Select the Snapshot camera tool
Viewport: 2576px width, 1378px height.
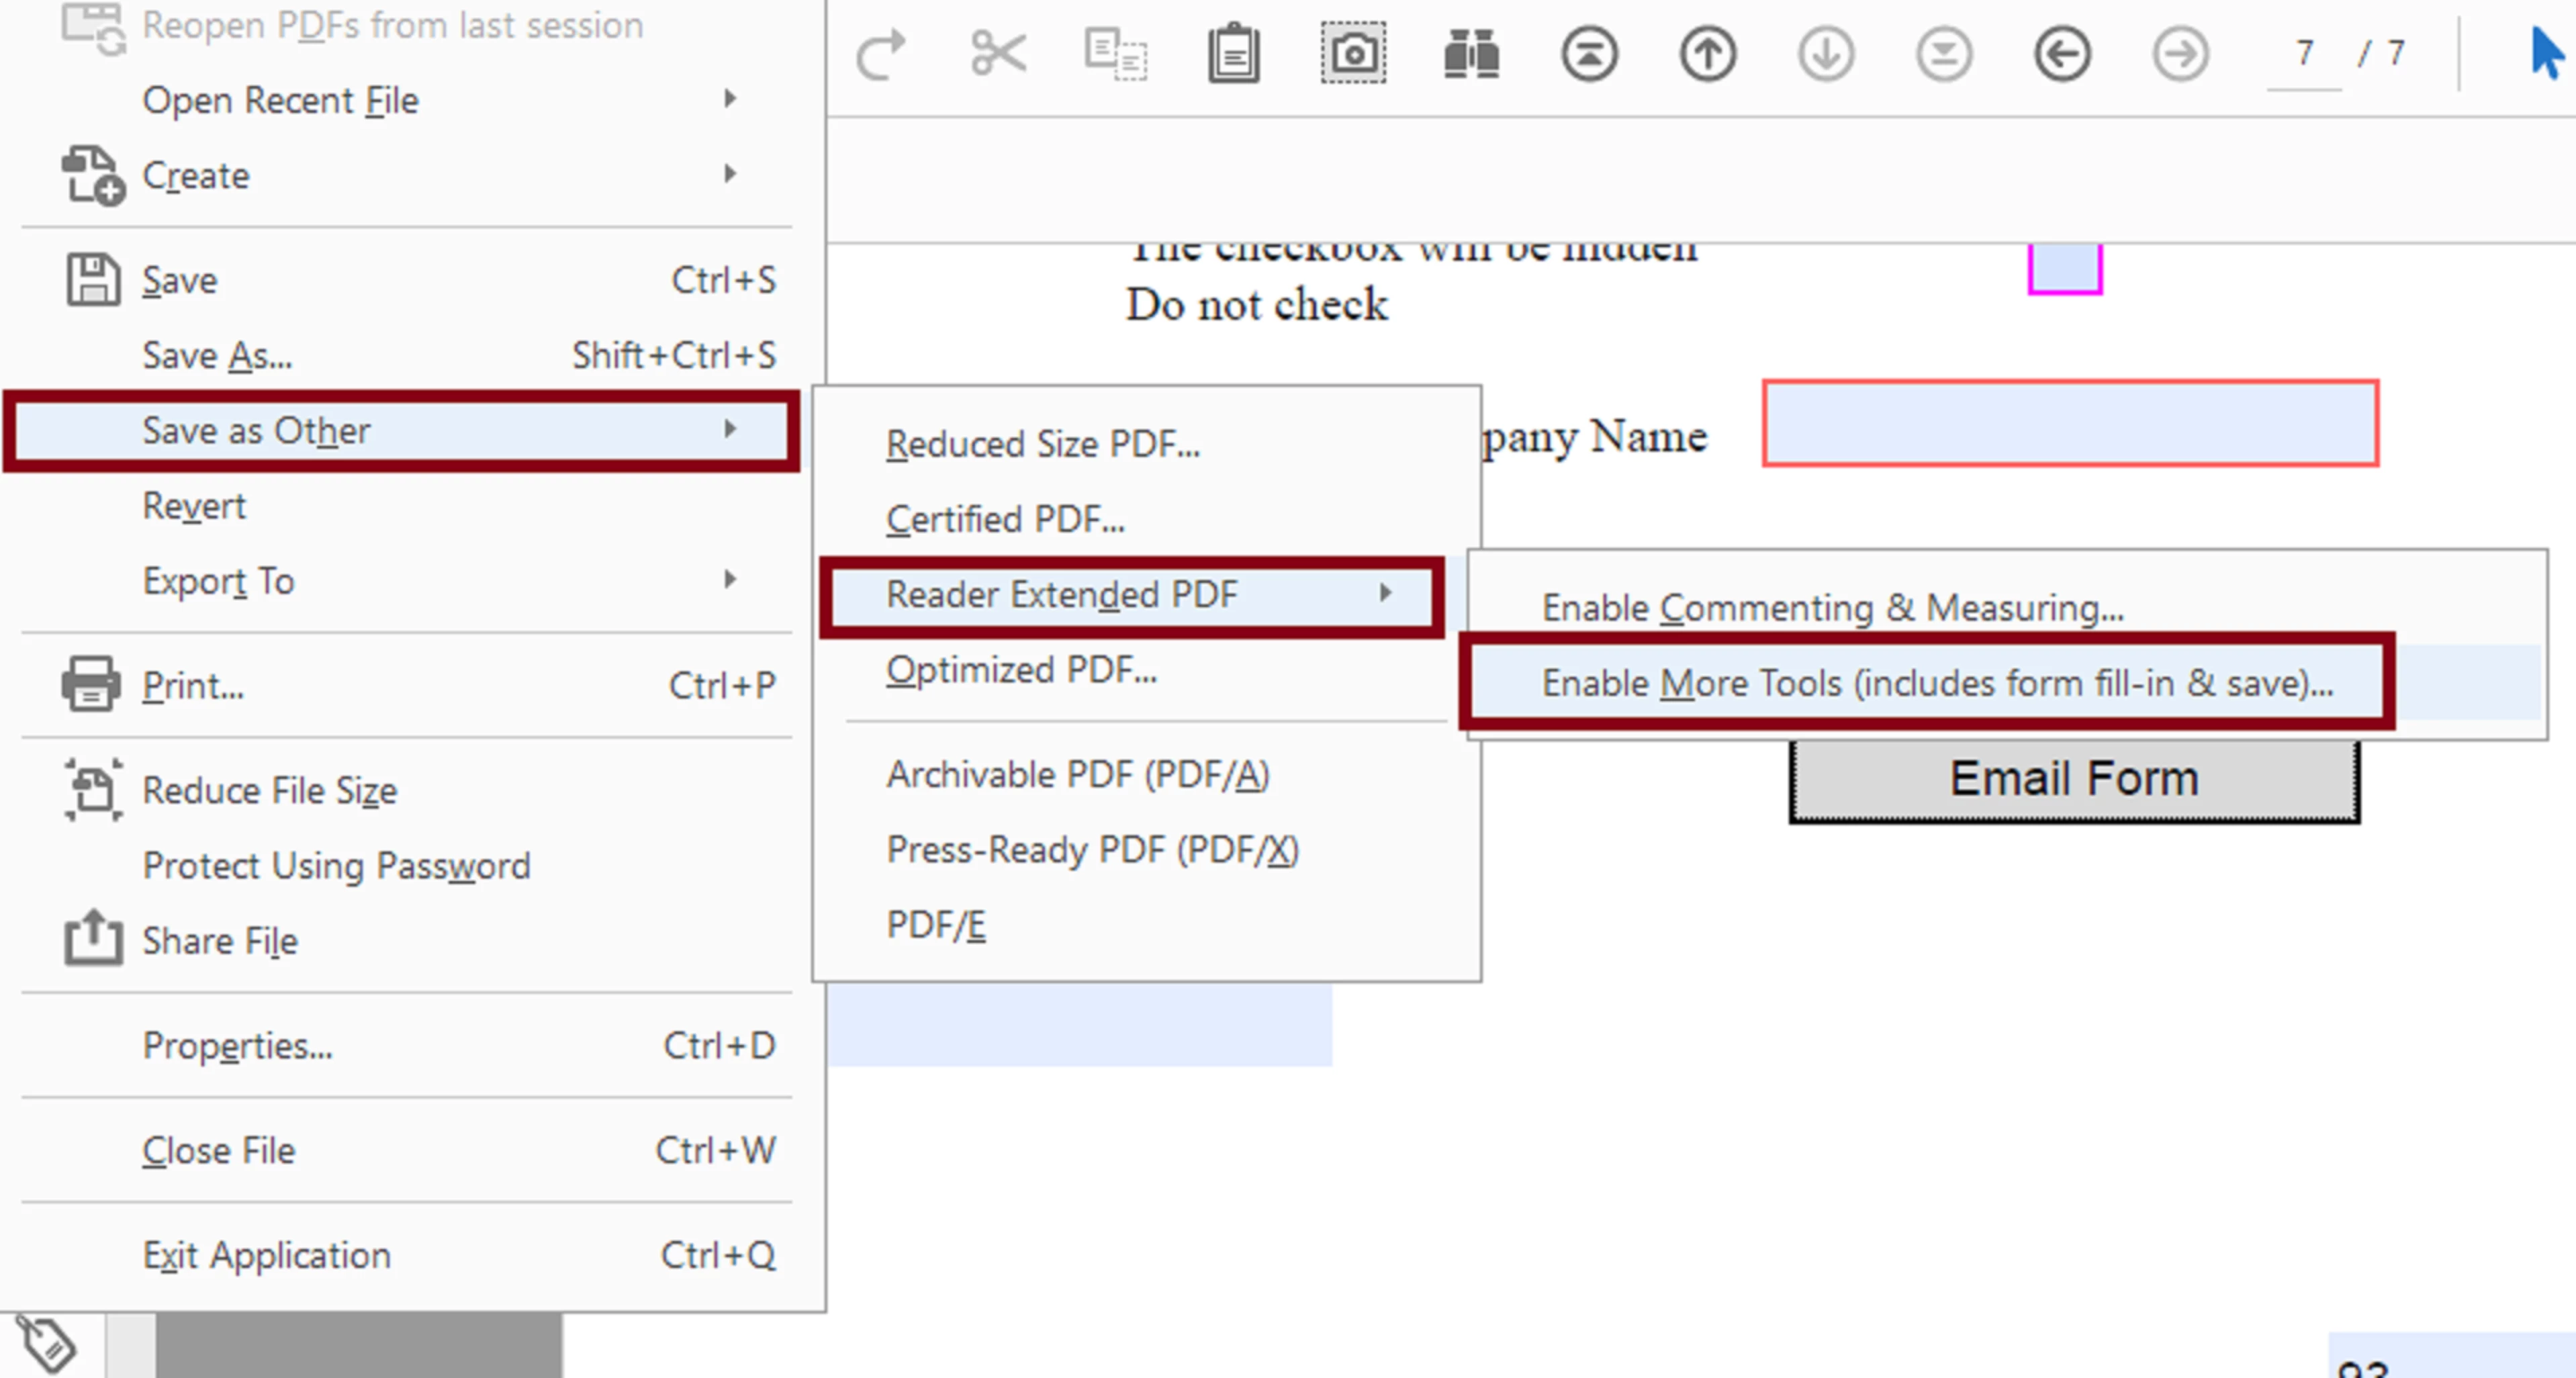coord(1352,54)
